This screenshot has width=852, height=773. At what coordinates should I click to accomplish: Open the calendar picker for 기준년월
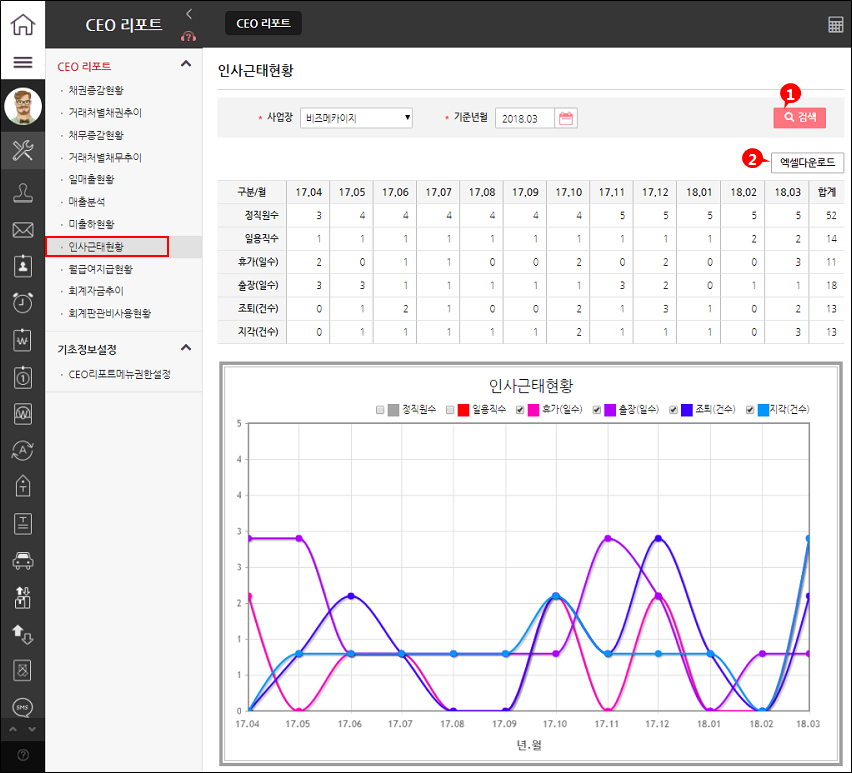[566, 118]
